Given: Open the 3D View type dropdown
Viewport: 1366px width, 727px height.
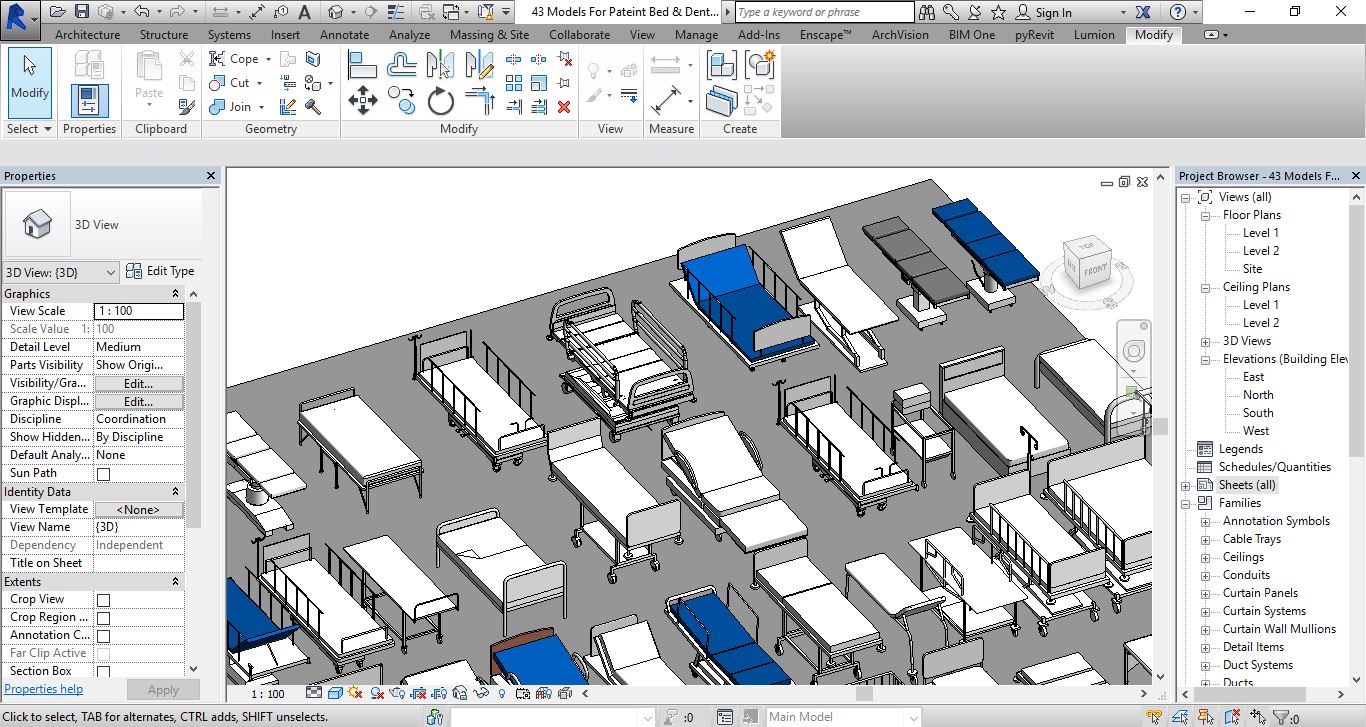Looking at the screenshot, I should click(110, 273).
